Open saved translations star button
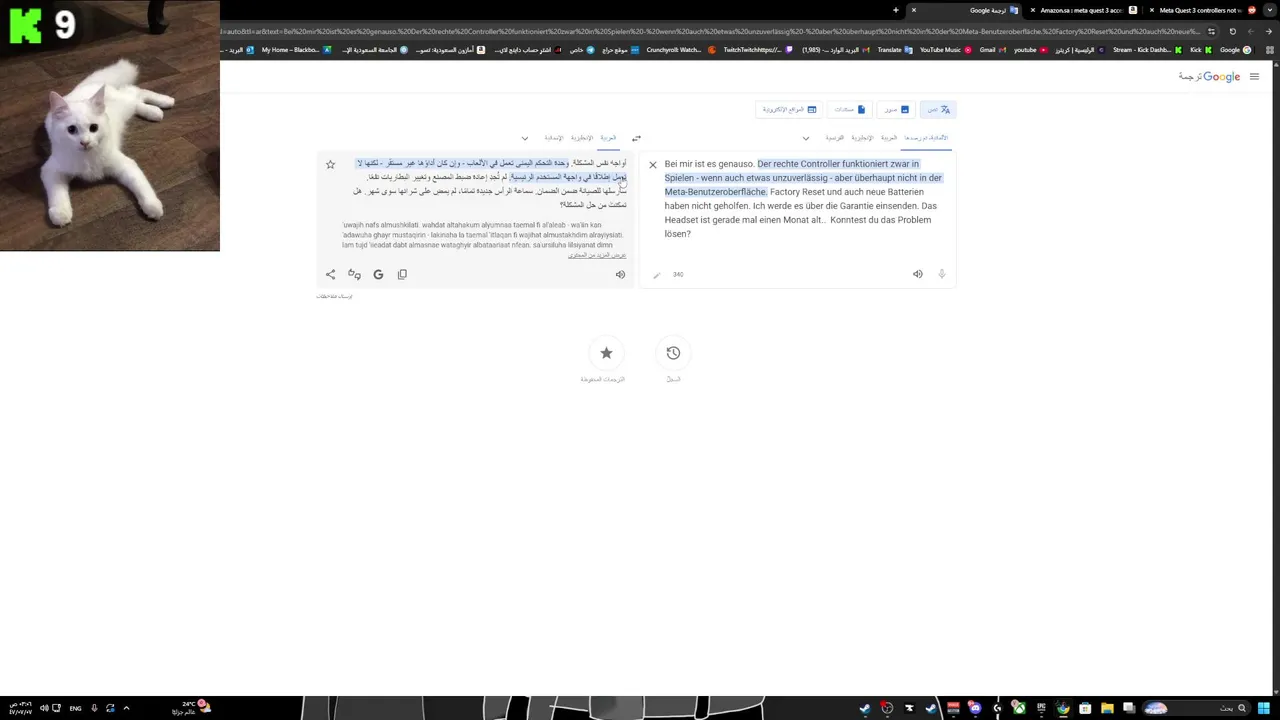This screenshot has width=1280, height=720. [606, 353]
